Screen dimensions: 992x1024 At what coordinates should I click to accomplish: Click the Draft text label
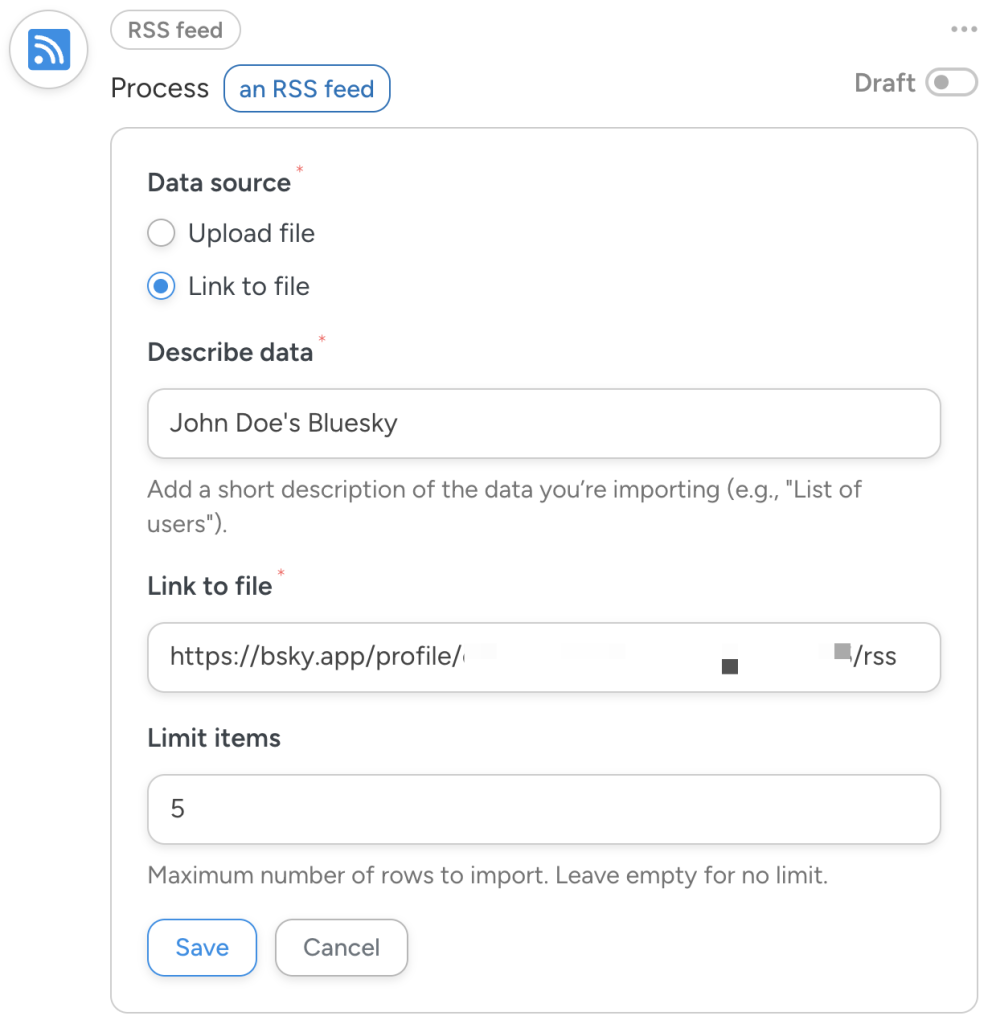click(885, 83)
